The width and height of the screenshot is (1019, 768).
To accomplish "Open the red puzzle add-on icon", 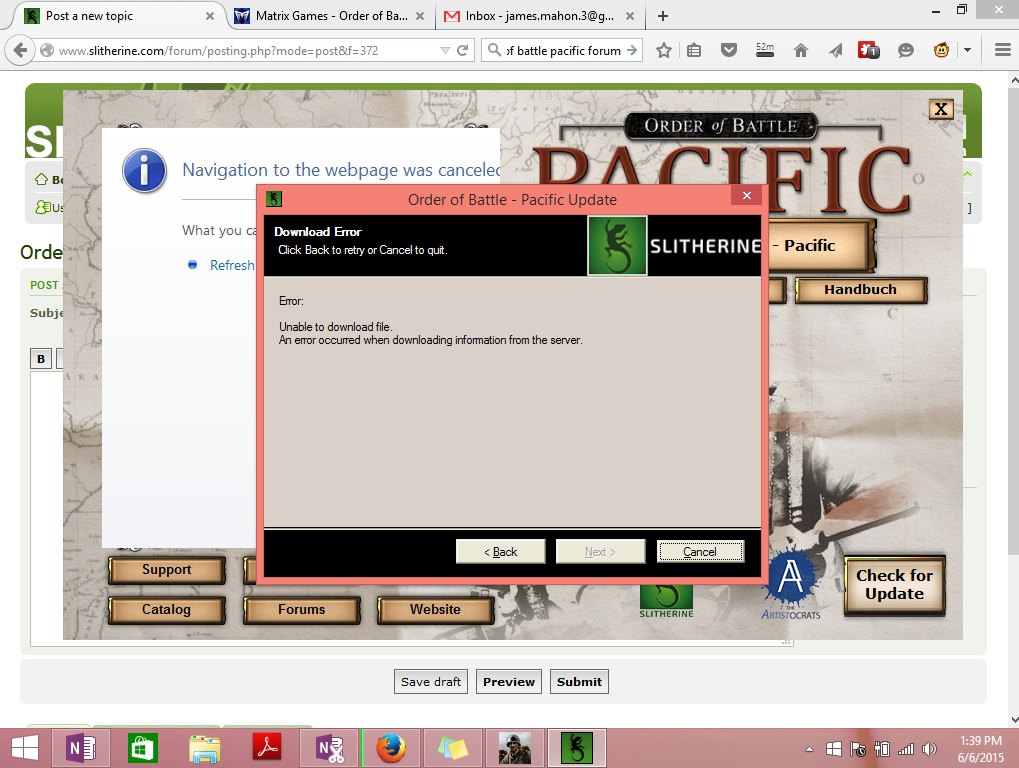I will pyautogui.click(x=869, y=50).
